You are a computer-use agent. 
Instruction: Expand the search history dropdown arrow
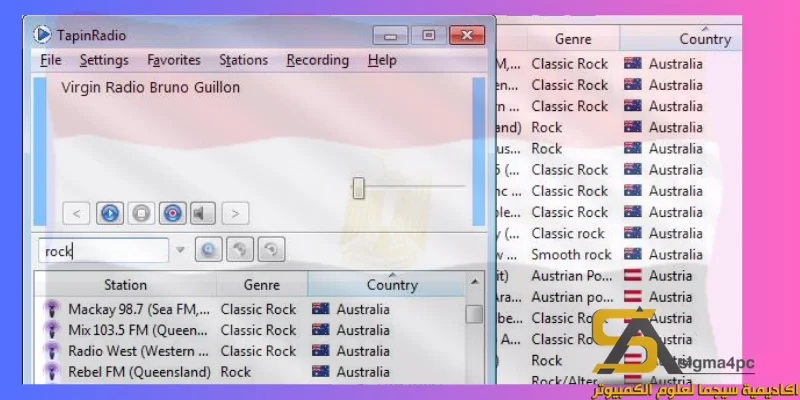[180, 250]
